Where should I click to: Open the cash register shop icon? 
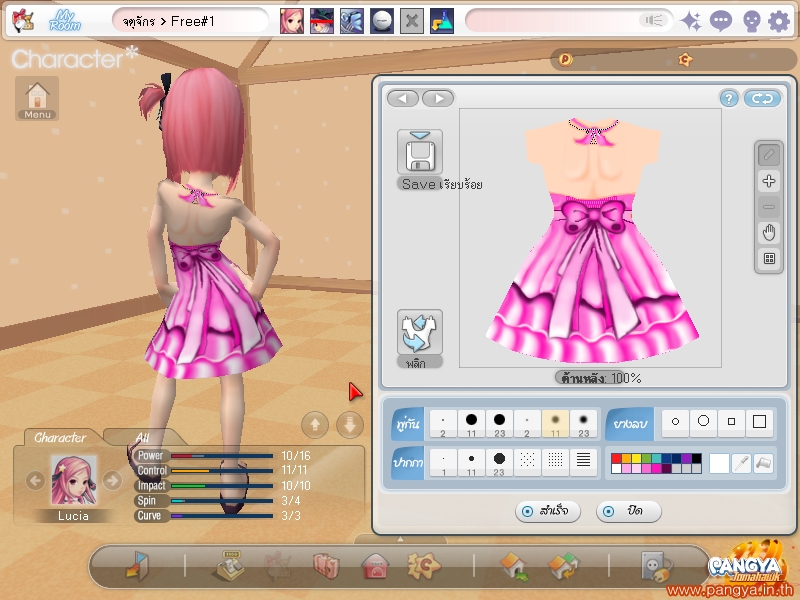228,565
